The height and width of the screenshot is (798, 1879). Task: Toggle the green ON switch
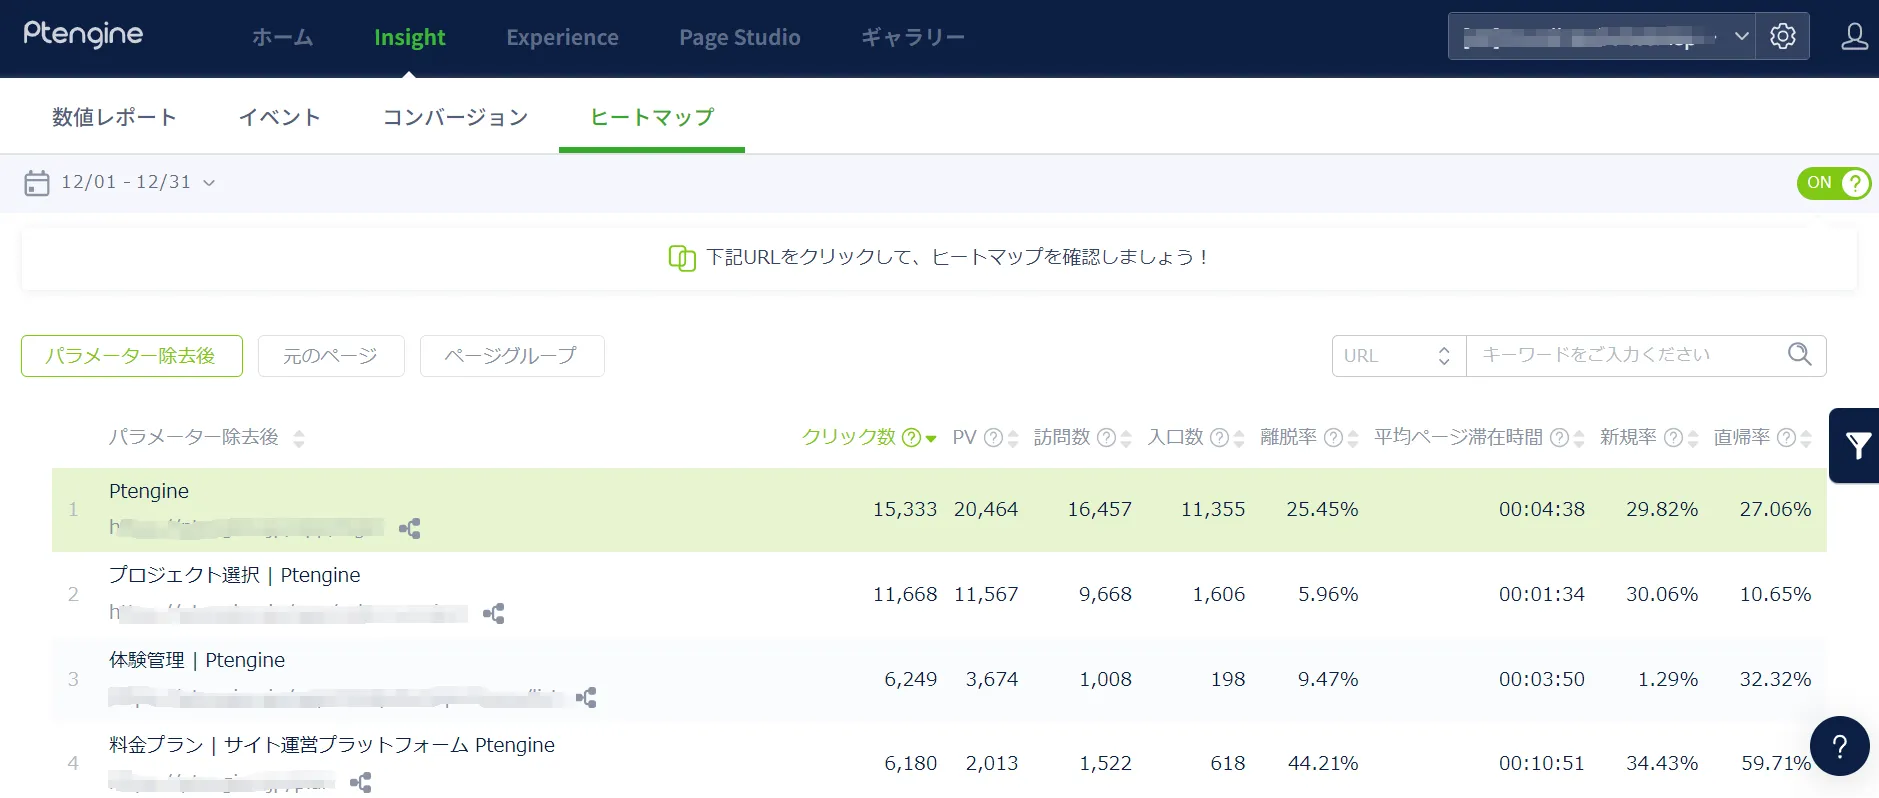[x=1833, y=183]
